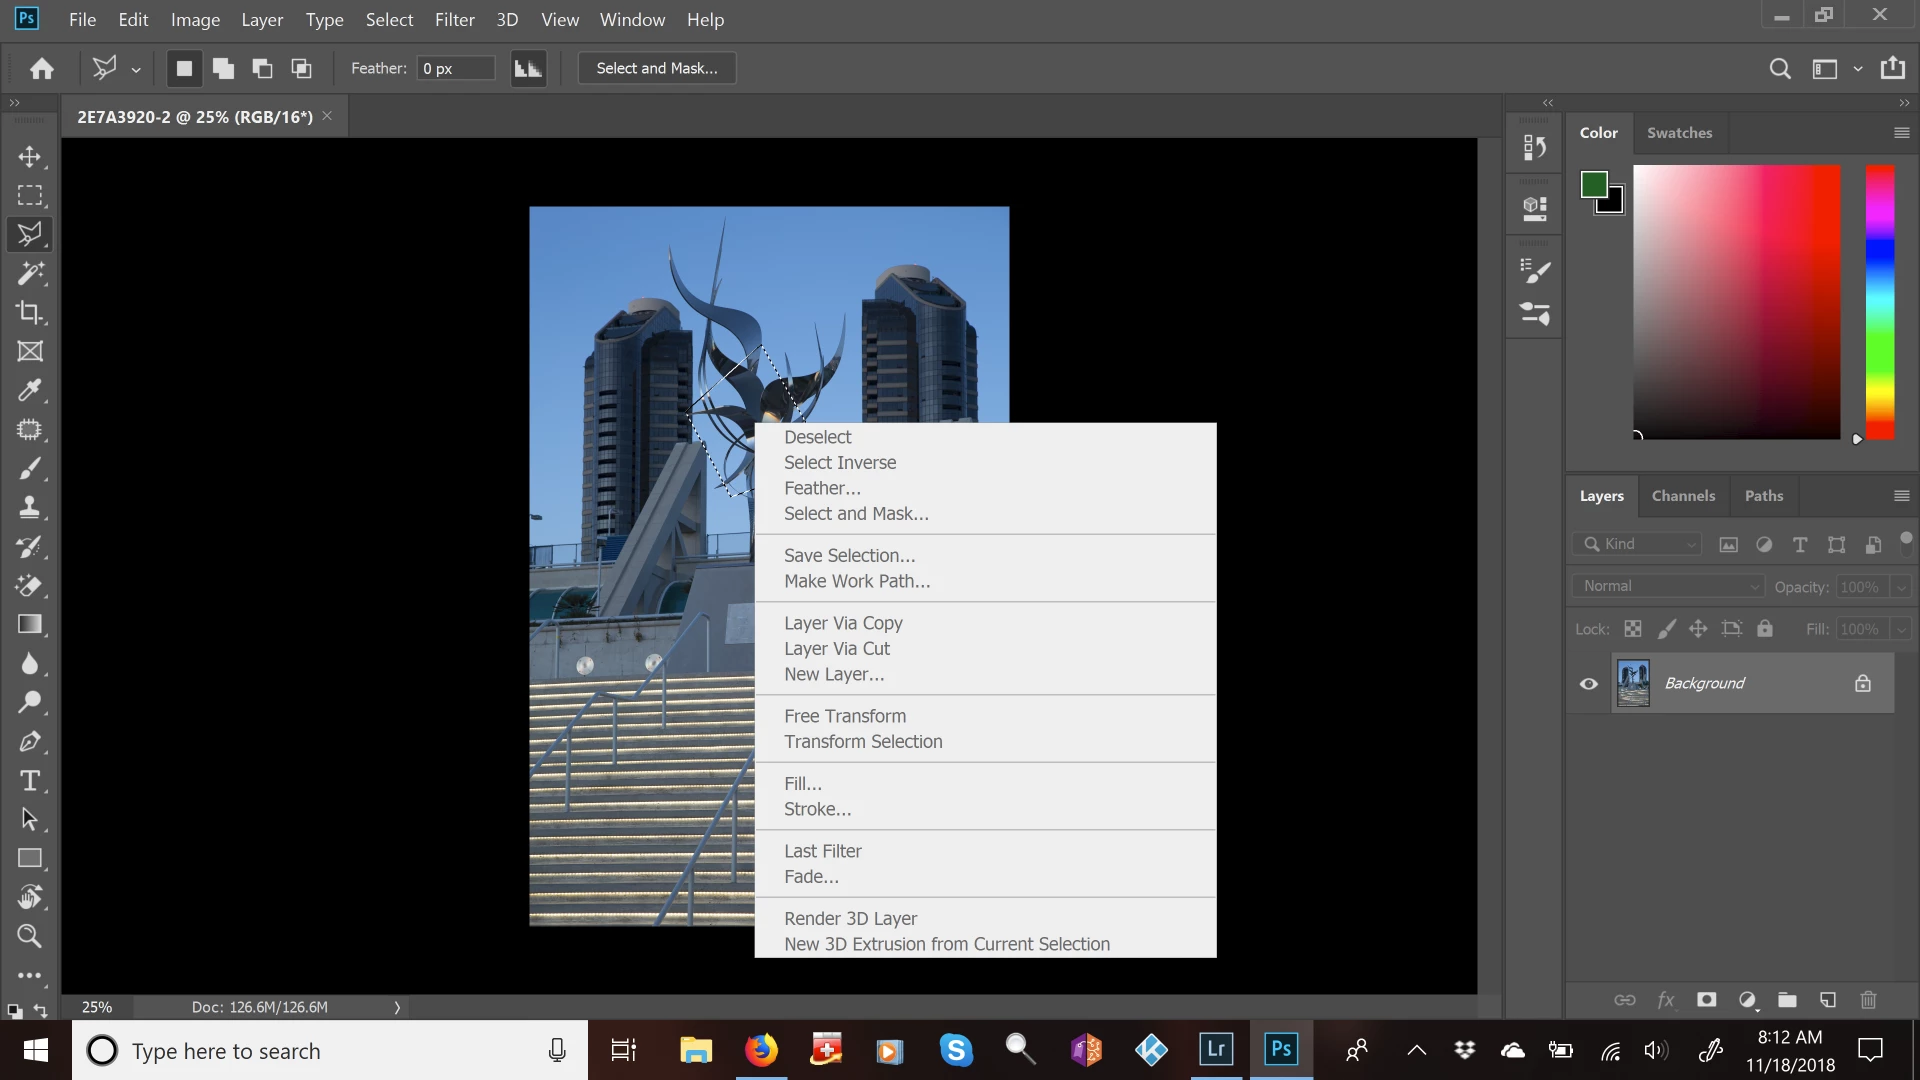This screenshot has height=1080, width=1920.
Task: Select the Eyedropper tool
Action: click(x=30, y=390)
